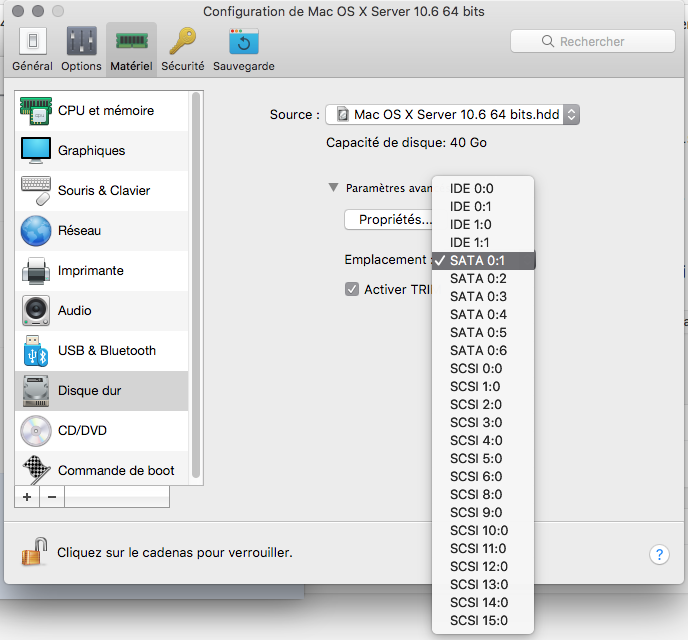The image size is (688, 640).
Task: Choose SATA 0:6 from location menu
Action: (483, 350)
